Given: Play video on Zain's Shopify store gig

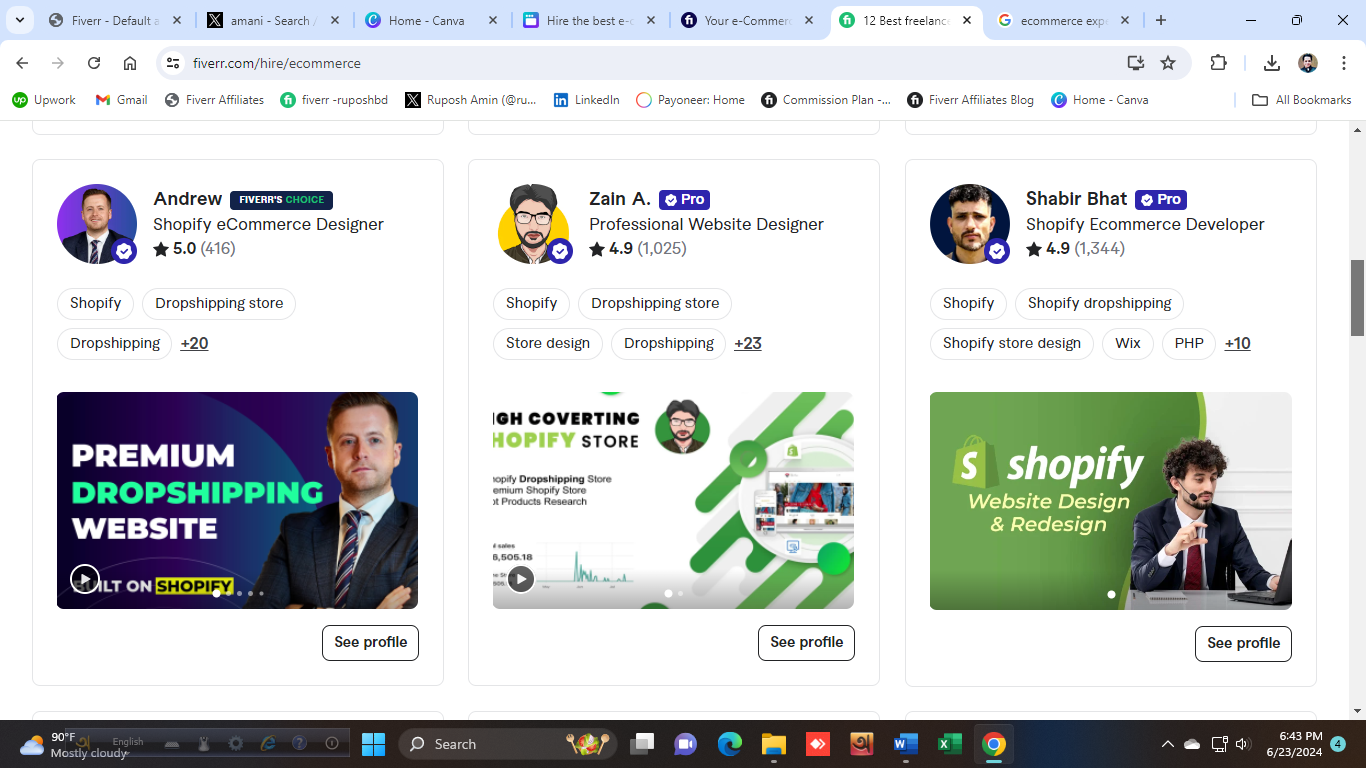Looking at the screenshot, I should [521, 578].
